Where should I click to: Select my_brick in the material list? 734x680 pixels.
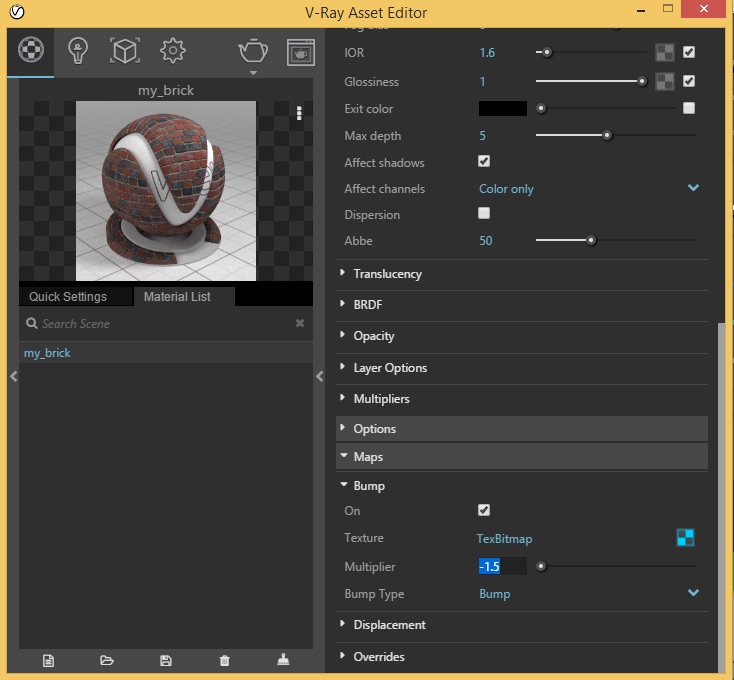(x=47, y=353)
